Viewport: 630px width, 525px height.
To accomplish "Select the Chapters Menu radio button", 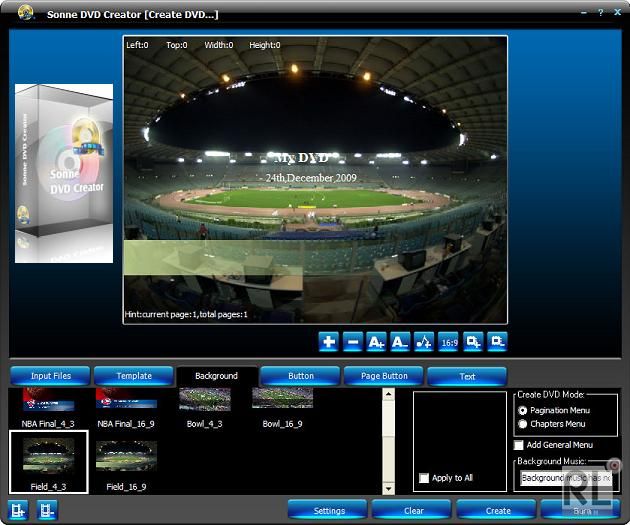I will coord(522,424).
